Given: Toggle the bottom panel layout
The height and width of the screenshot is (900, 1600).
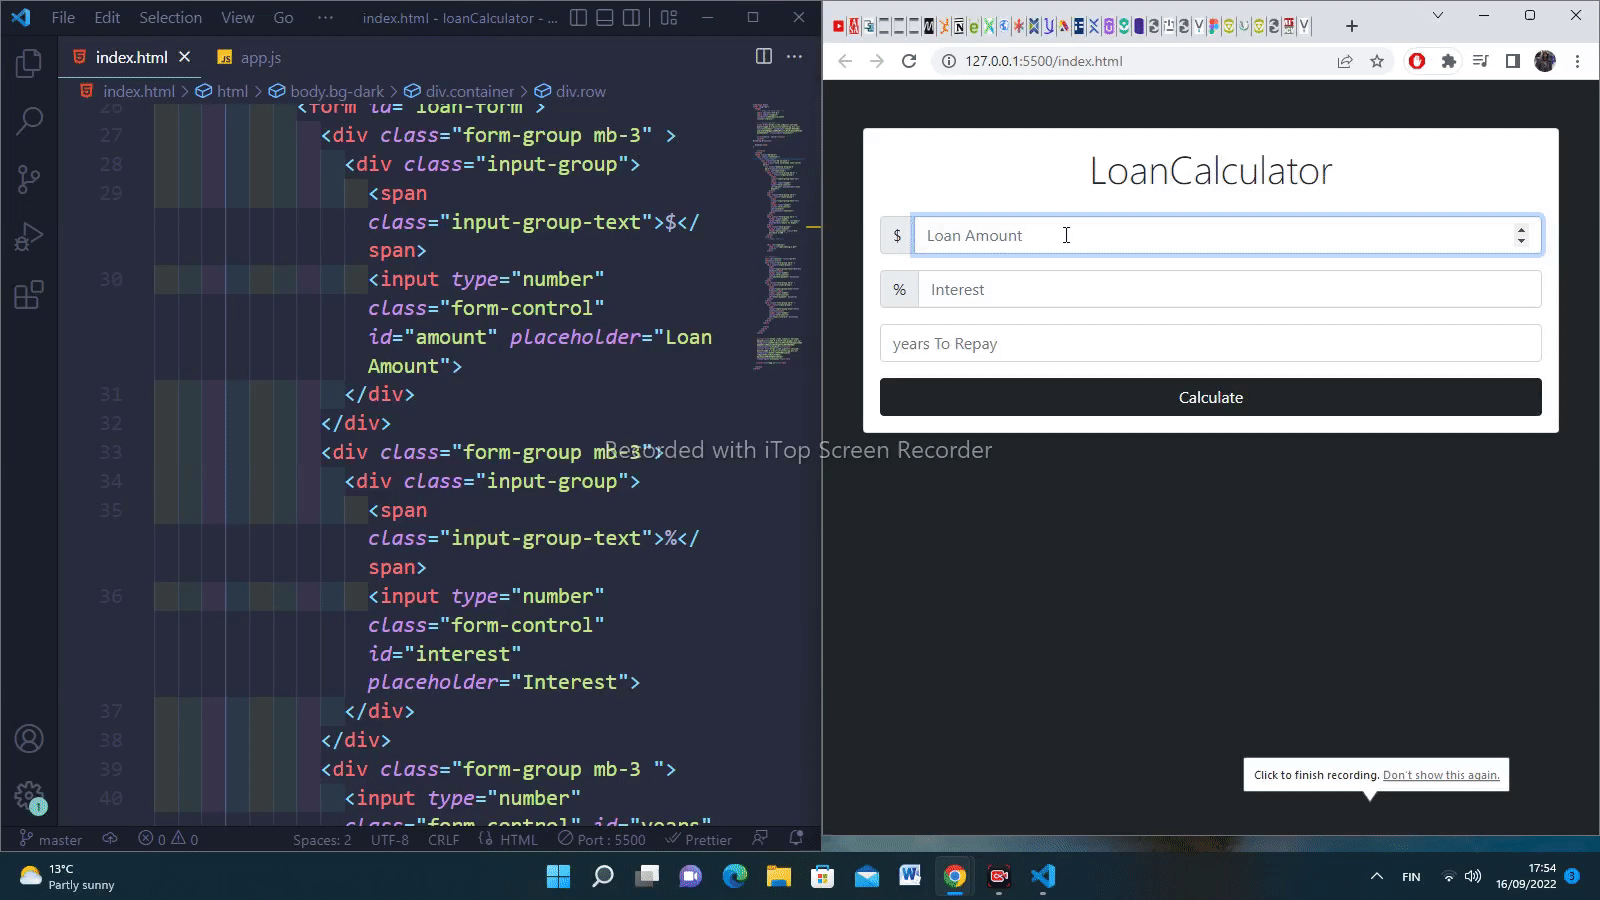Looking at the screenshot, I should click(x=605, y=18).
